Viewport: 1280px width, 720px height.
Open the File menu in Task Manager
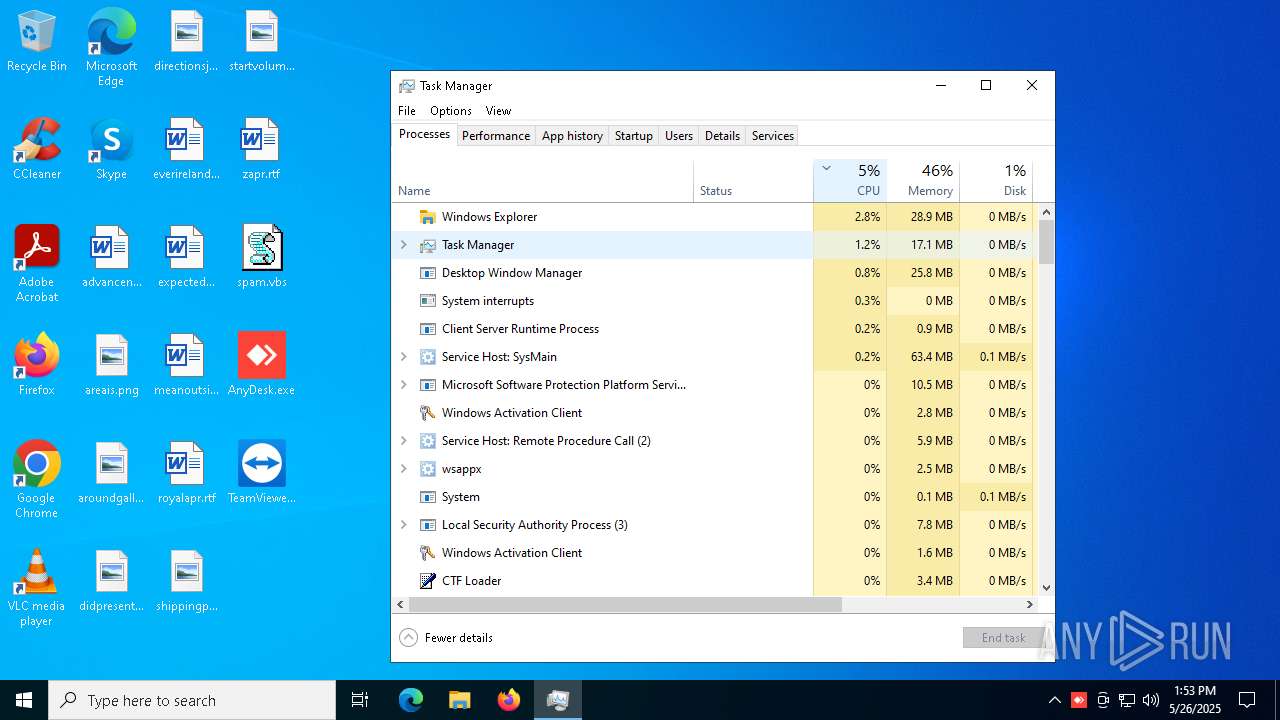click(x=407, y=111)
